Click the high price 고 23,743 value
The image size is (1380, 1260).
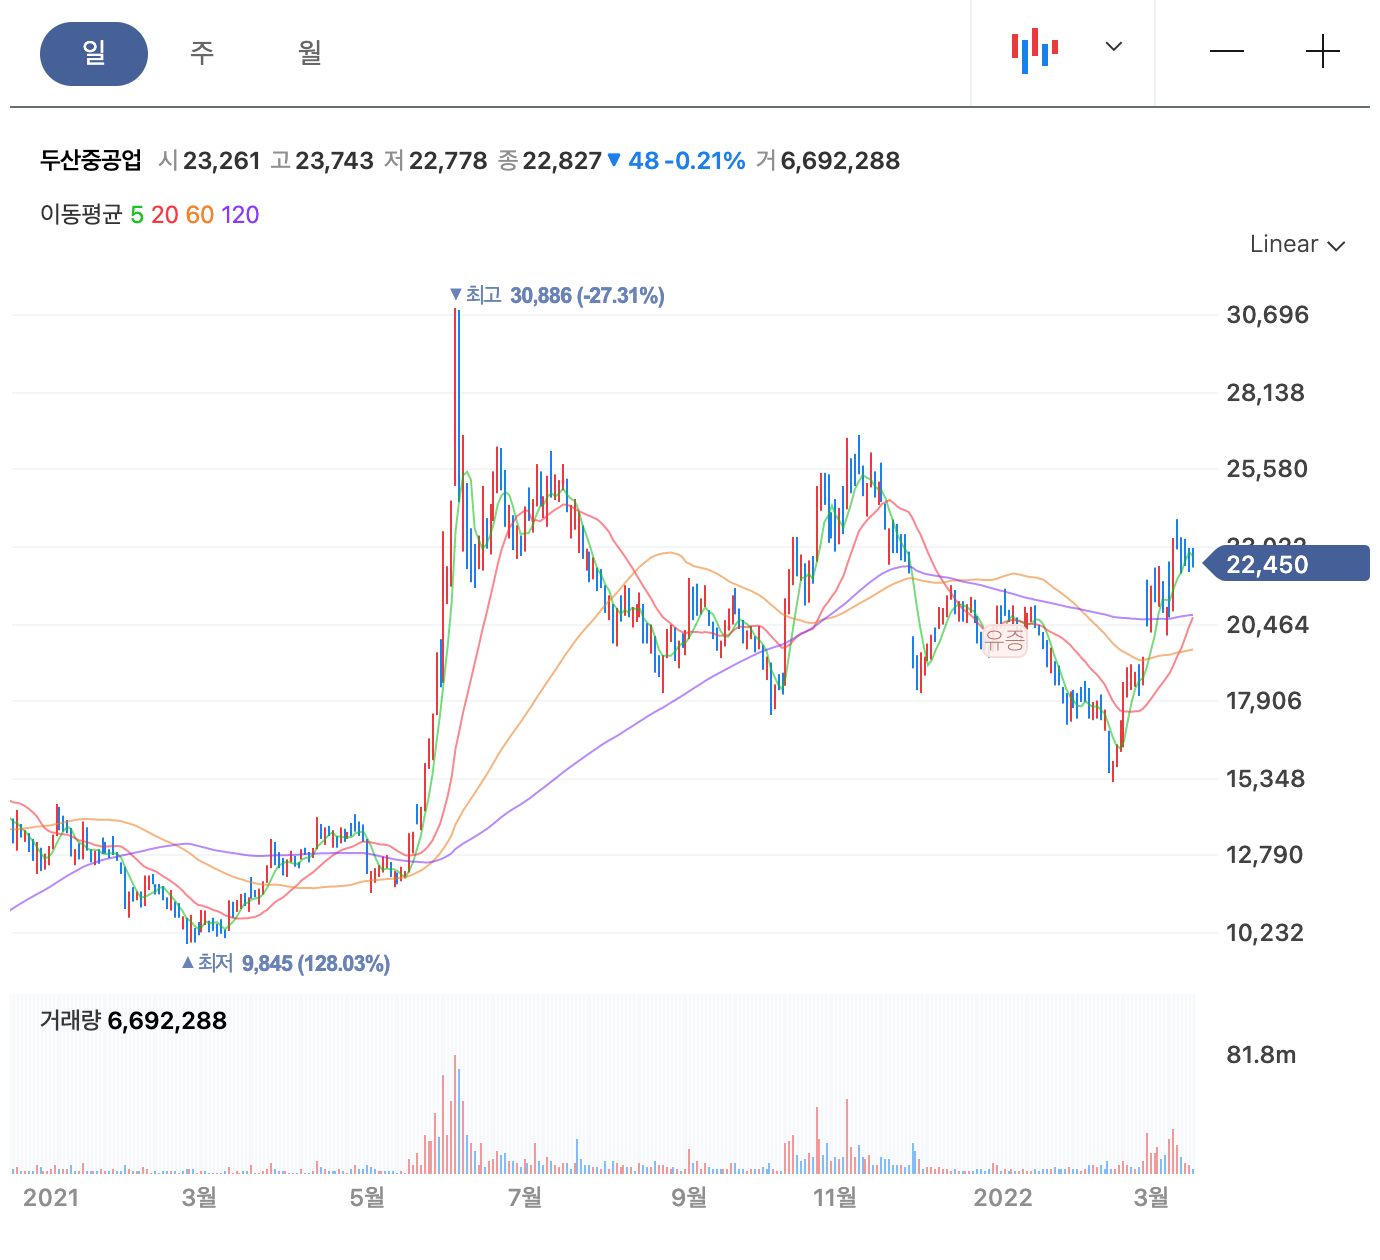coord(322,161)
